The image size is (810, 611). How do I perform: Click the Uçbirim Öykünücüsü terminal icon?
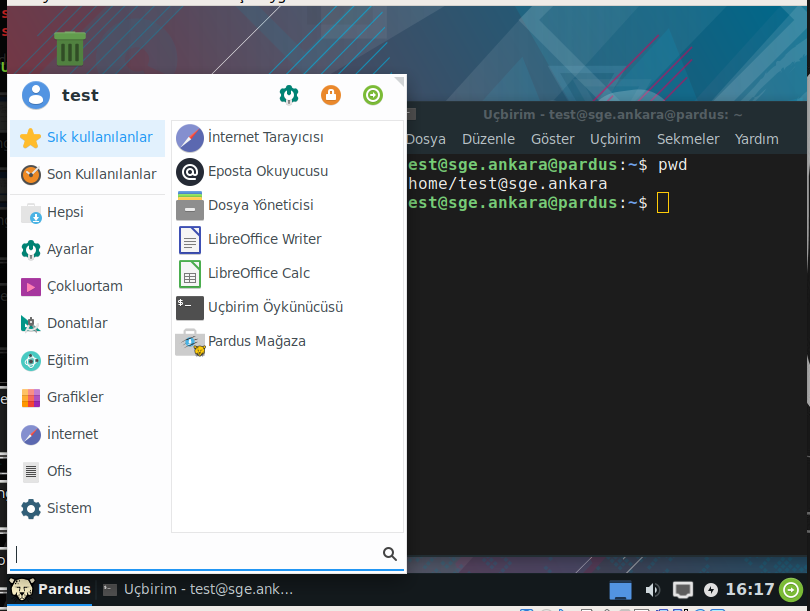coord(190,308)
